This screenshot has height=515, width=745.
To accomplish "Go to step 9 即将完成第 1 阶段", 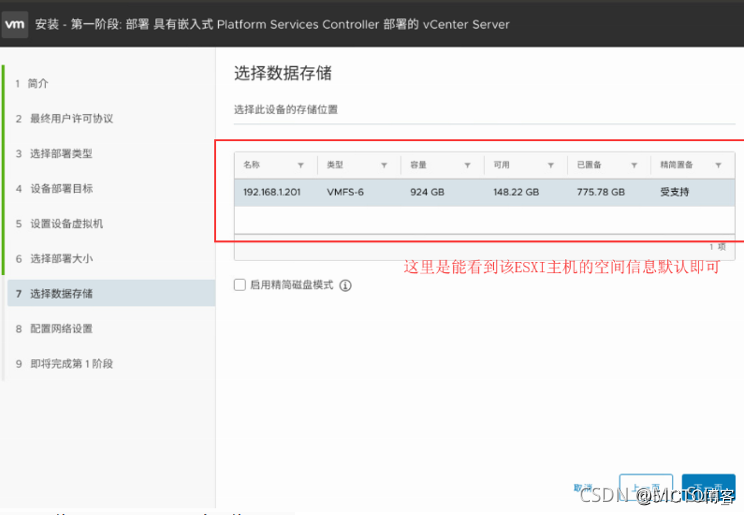I will (64, 364).
